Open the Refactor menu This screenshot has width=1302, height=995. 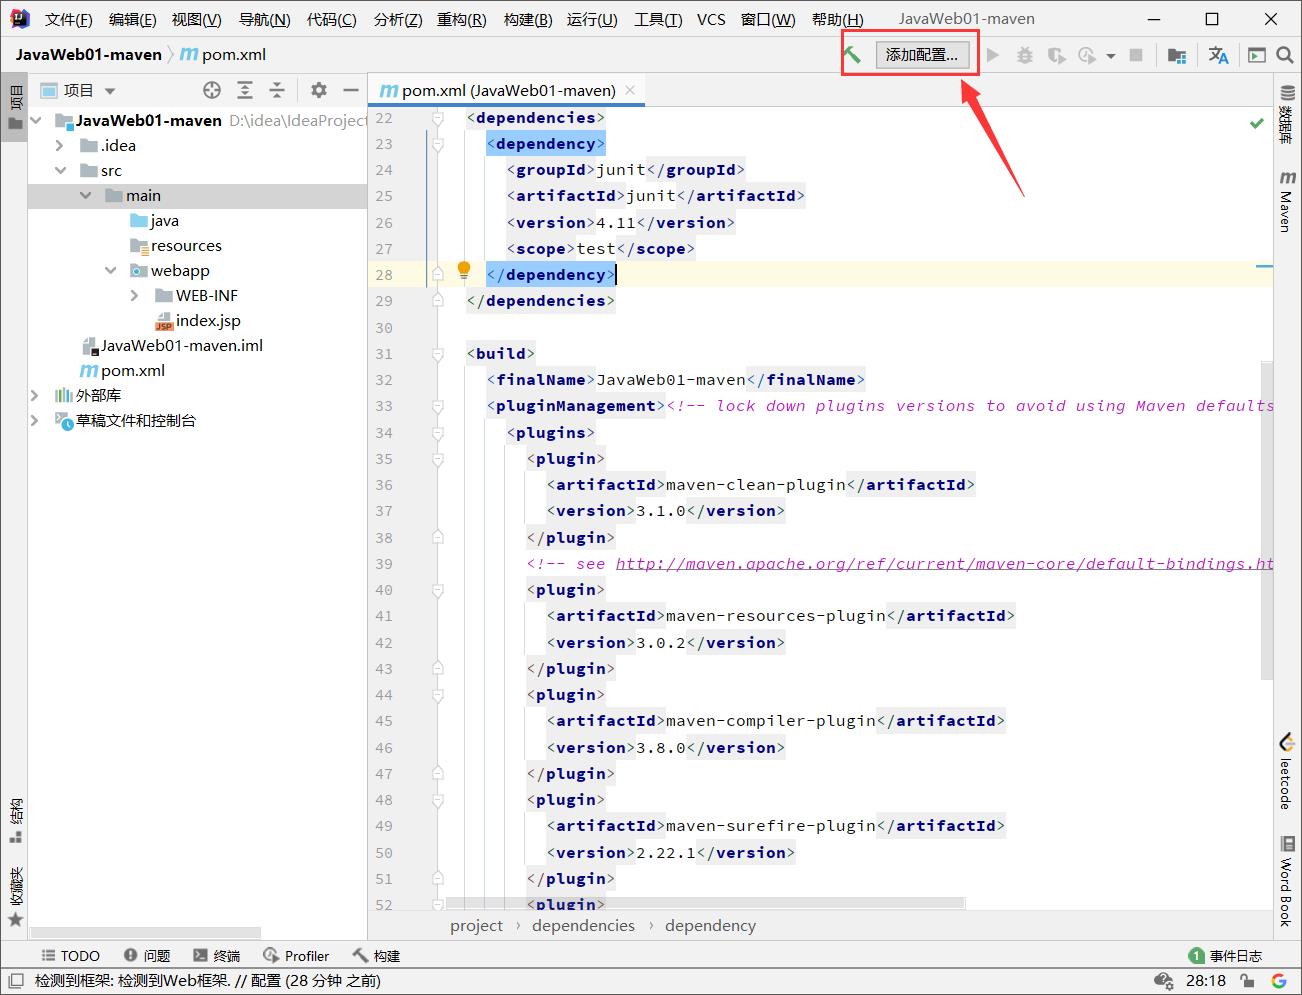[462, 19]
